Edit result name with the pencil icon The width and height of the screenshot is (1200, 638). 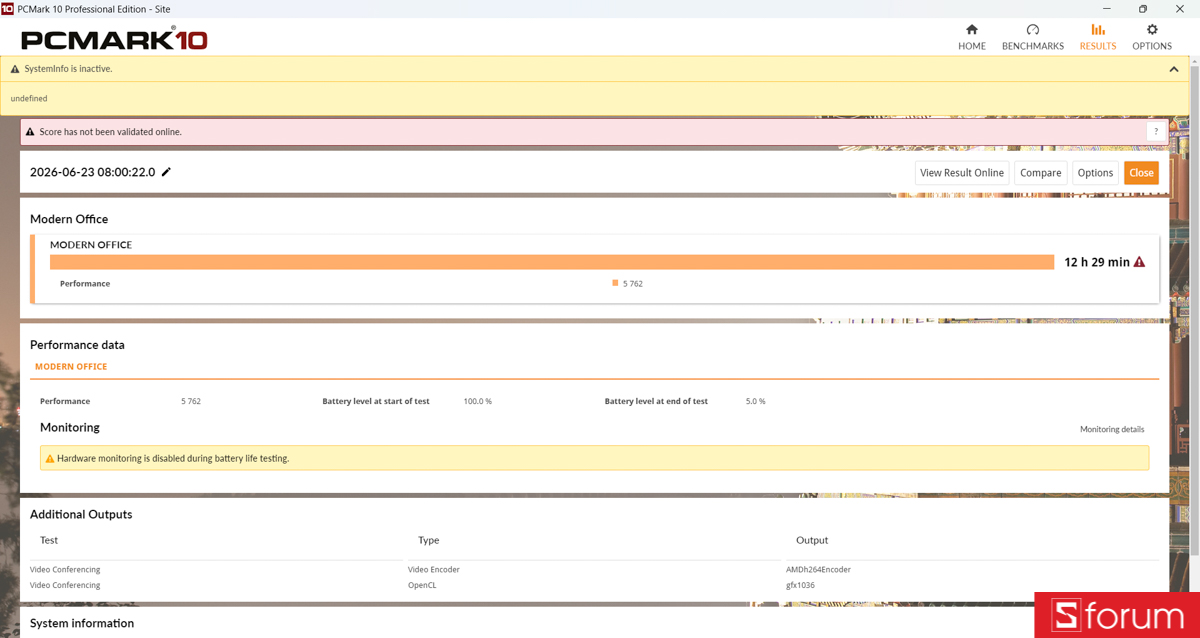pos(167,172)
